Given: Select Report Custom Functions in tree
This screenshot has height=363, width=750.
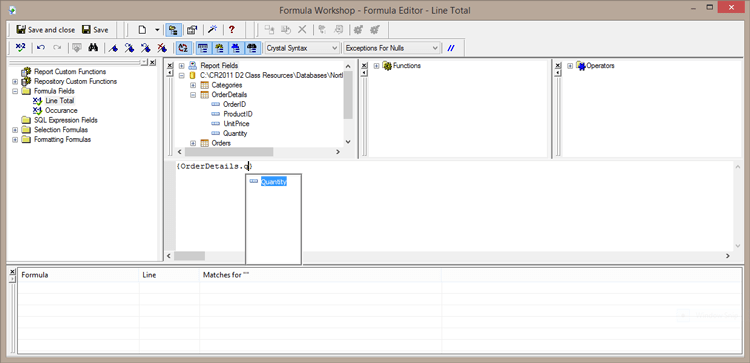Looking at the screenshot, I should (x=70, y=71).
